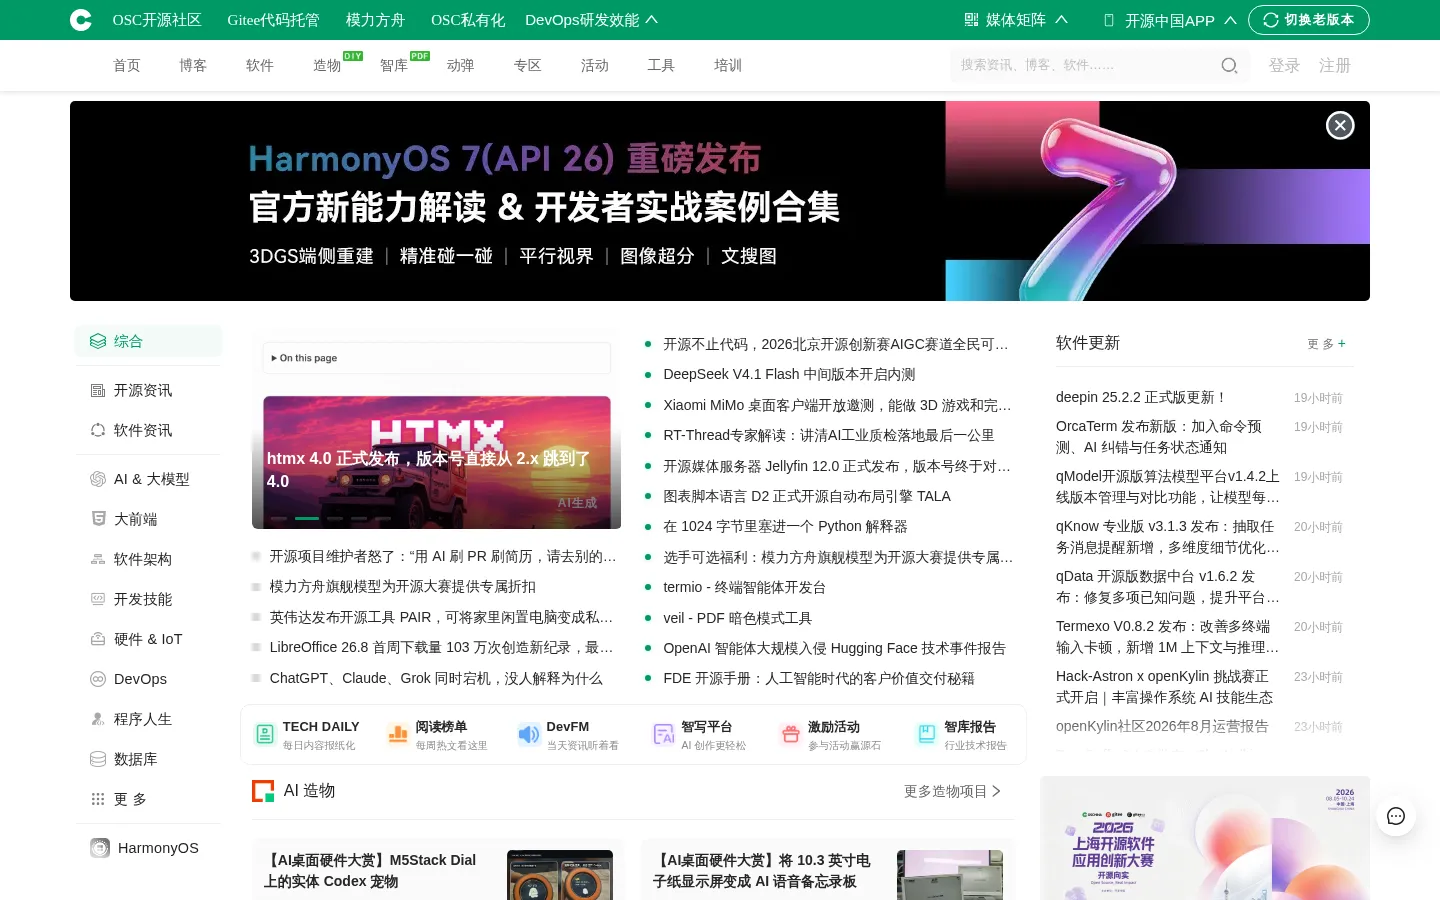
Task: Go to 造物 nav tab
Action: 327,65
